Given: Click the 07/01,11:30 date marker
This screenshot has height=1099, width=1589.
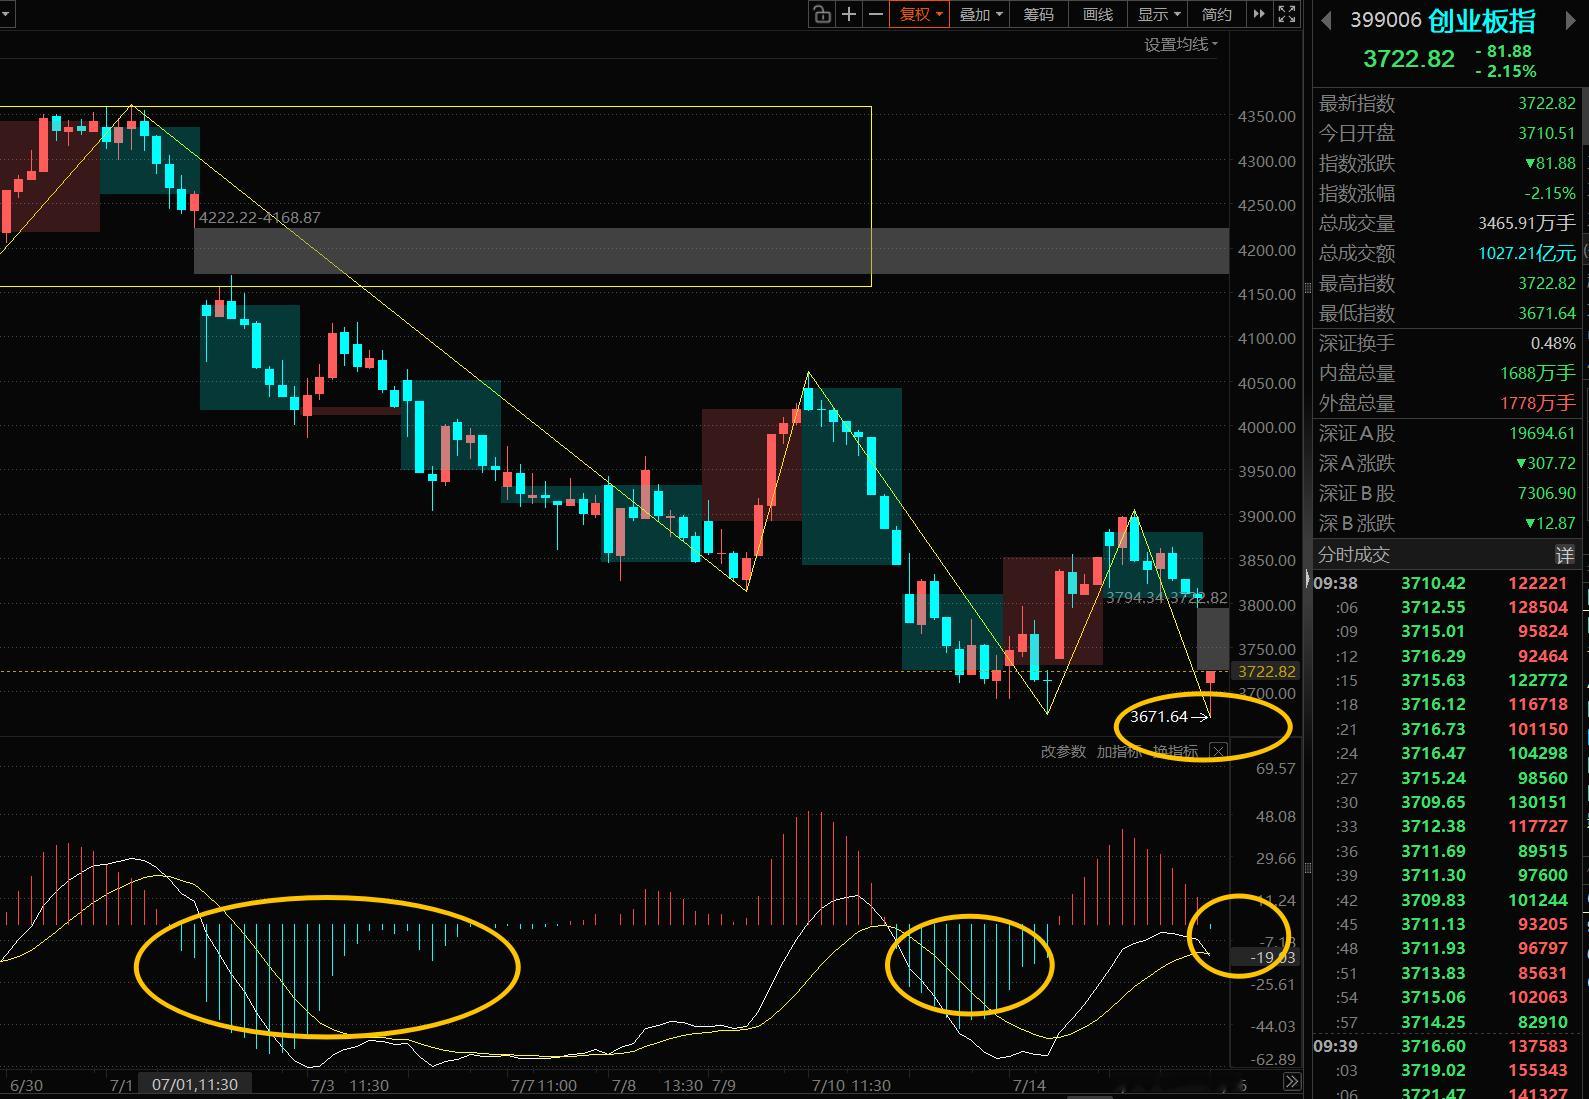Looking at the screenshot, I should coord(194,1084).
